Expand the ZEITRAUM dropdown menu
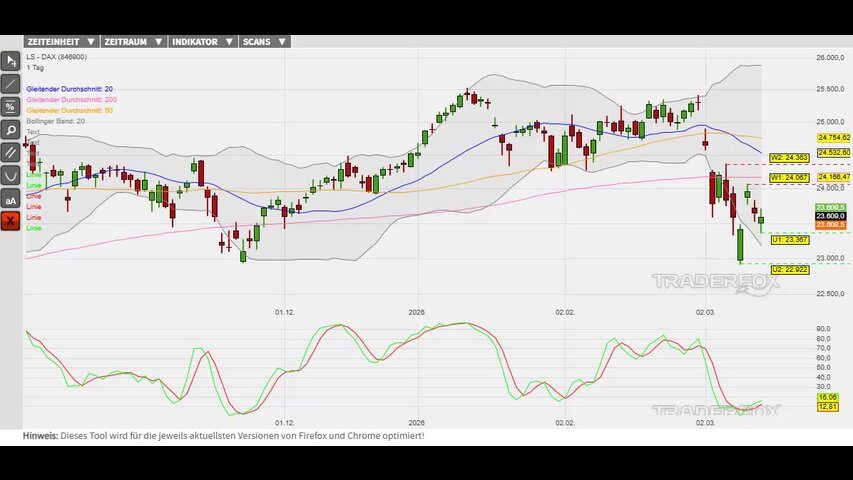The width and height of the screenshot is (853, 480). (132, 42)
